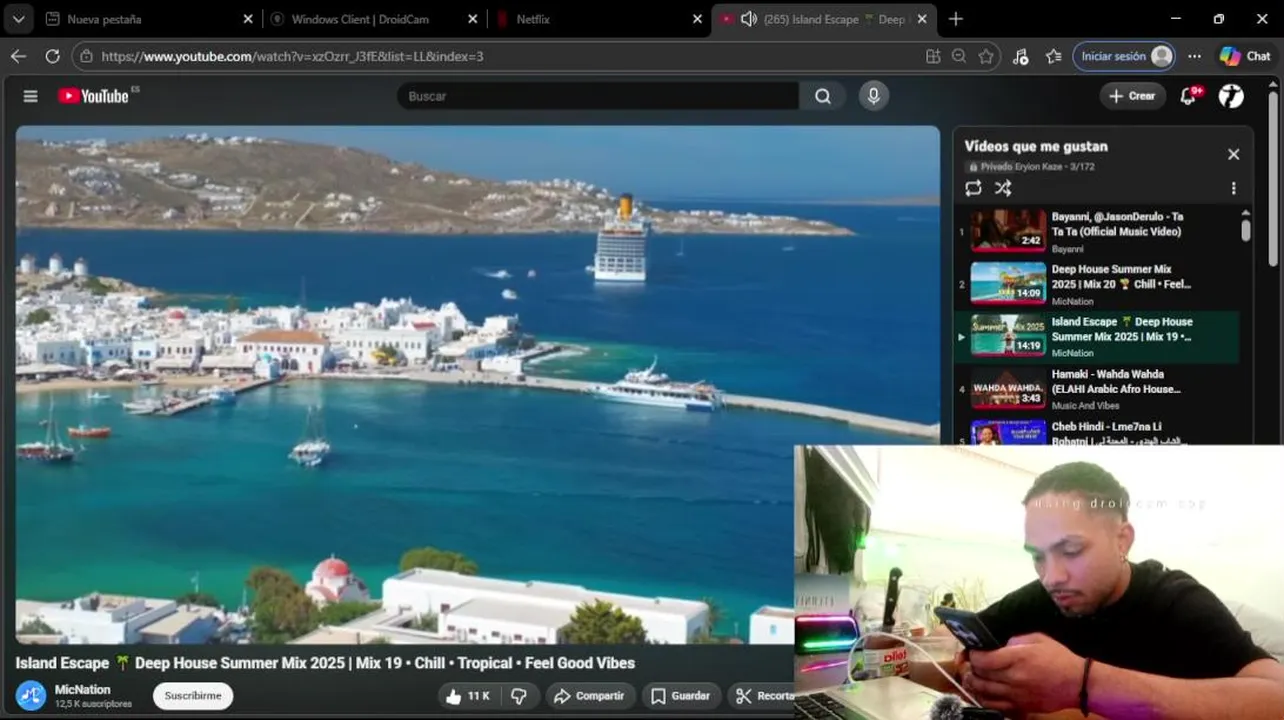The height and width of the screenshot is (720, 1284).
Task: Click the Crear button
Action: 1132,96
